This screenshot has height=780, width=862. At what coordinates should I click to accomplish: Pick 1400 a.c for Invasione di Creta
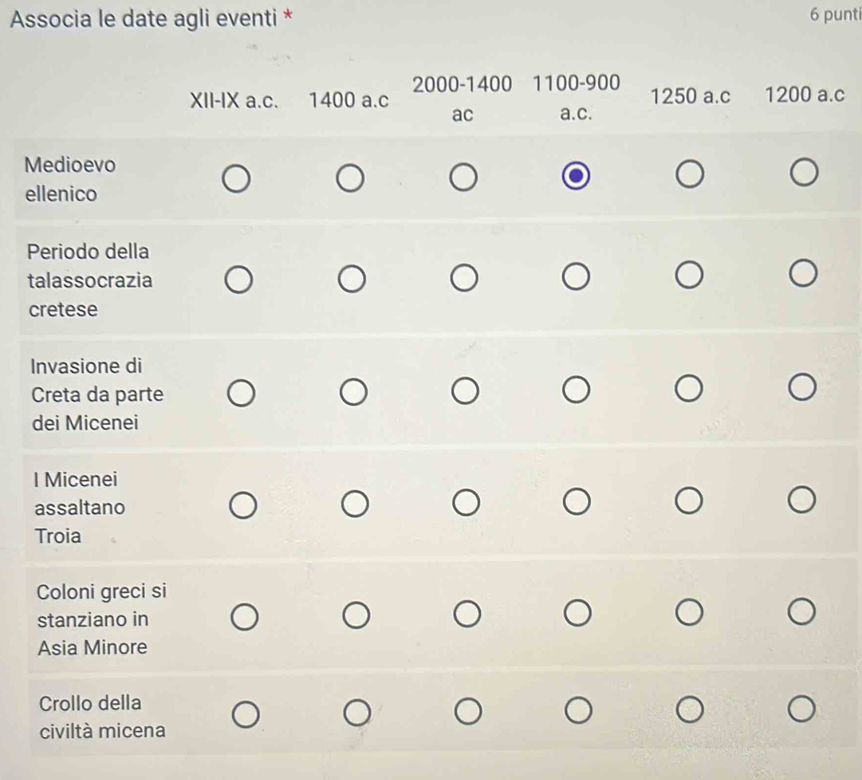(x=351, y=391)
